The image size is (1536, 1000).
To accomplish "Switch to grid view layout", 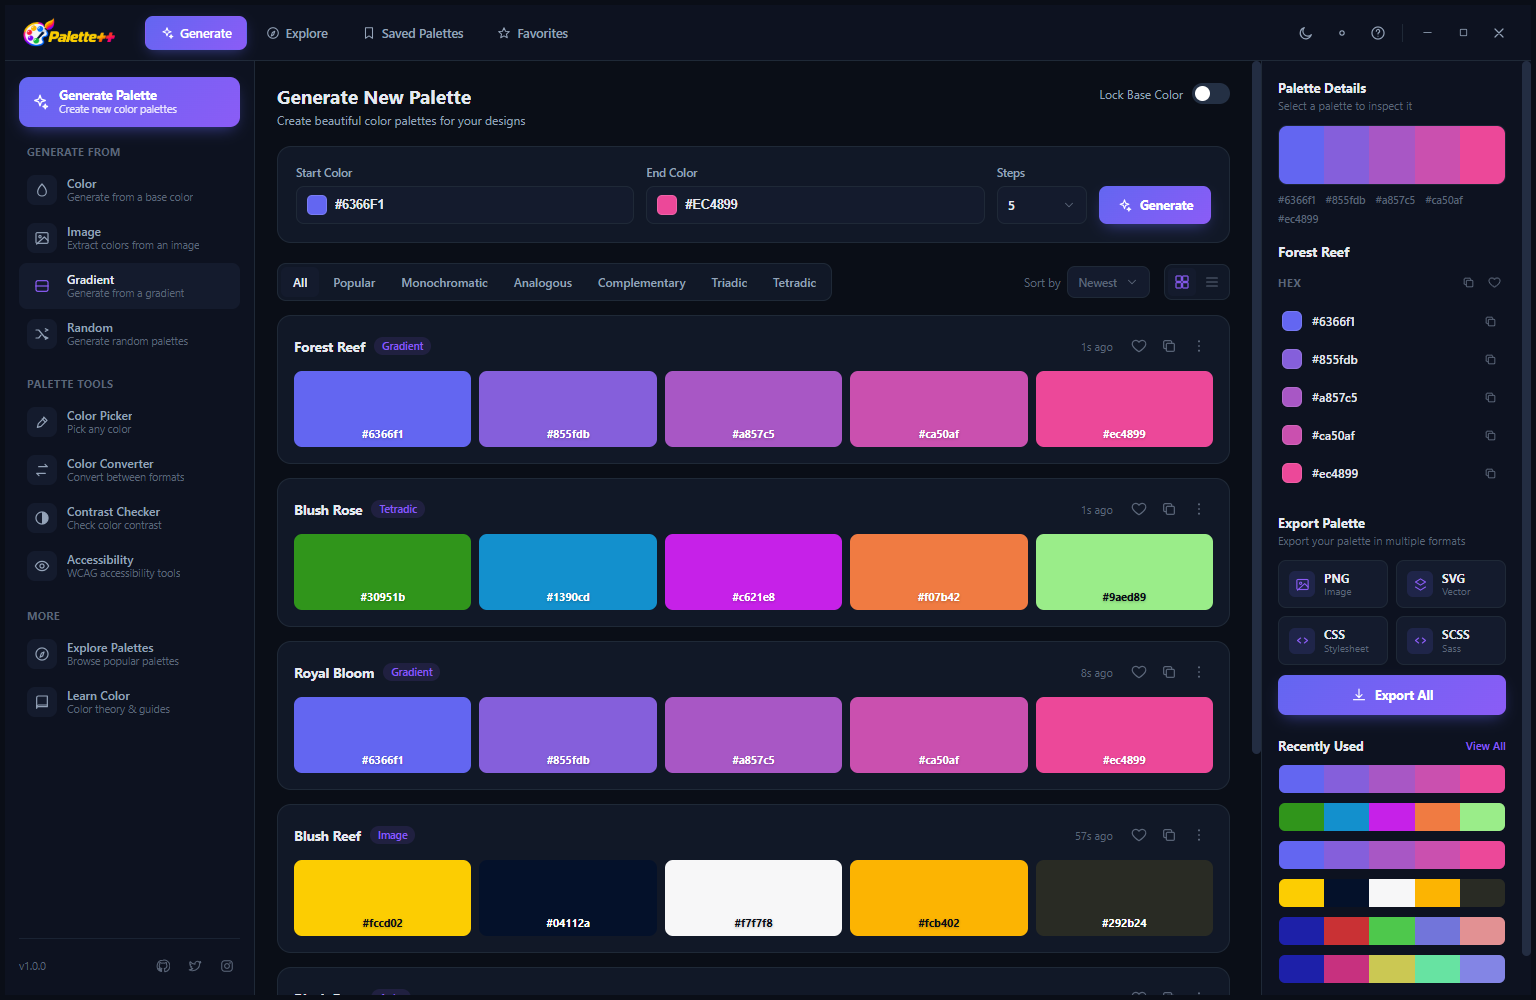I will coord(1182,282).
